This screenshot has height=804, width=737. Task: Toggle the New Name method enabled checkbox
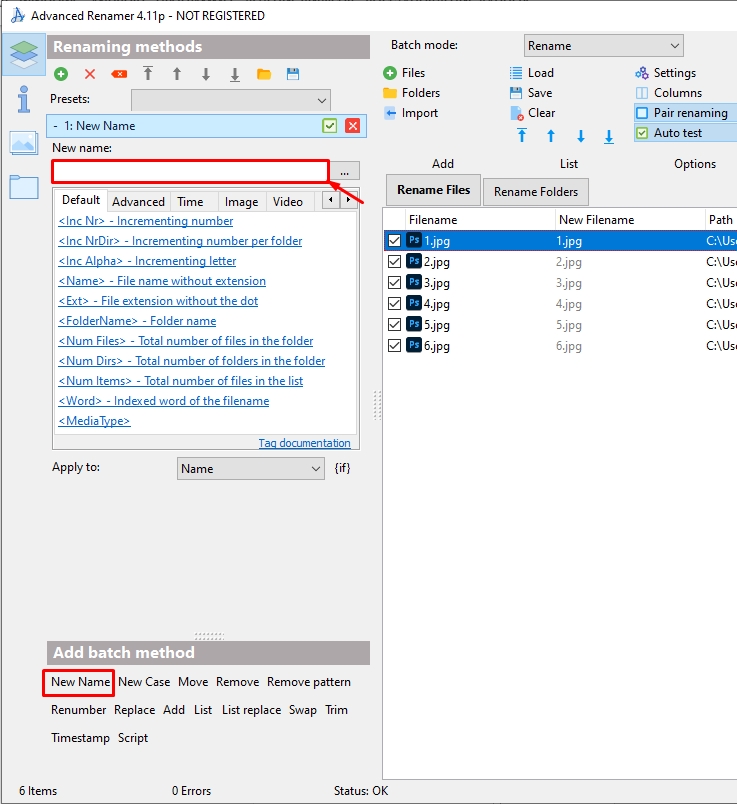tap(330, 126)
